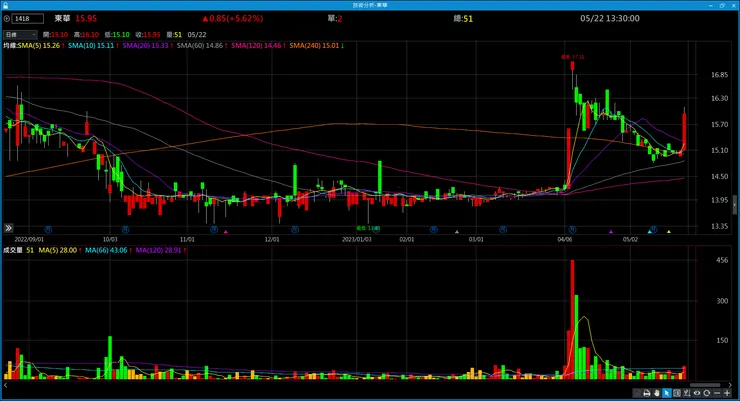Screen dimensions: 740x401
Task: Click the 成交量 volume panel label
Action: tap(13, 250)
